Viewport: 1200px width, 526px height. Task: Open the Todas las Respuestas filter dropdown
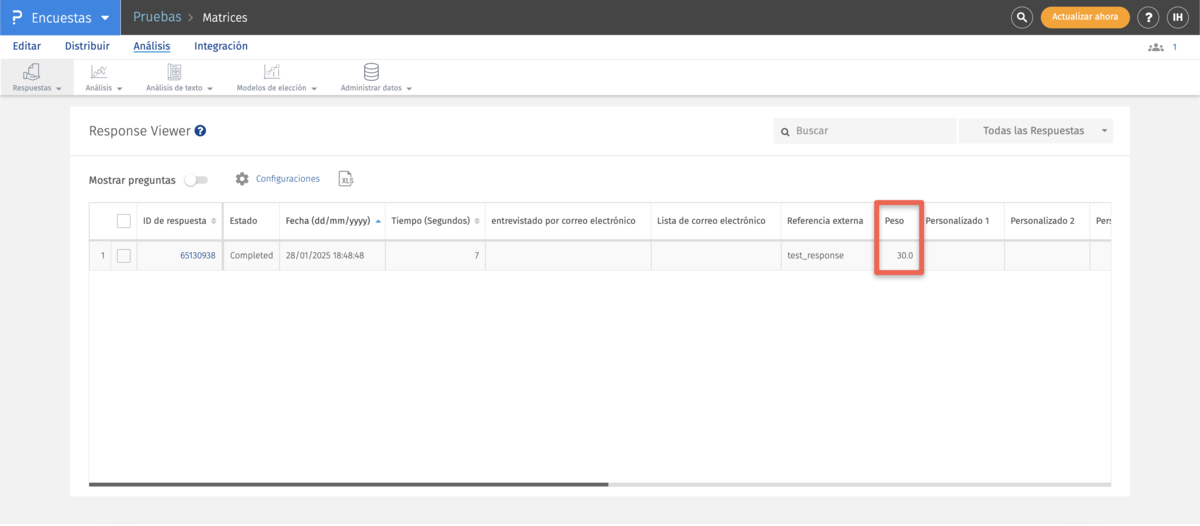[1035, 131]
